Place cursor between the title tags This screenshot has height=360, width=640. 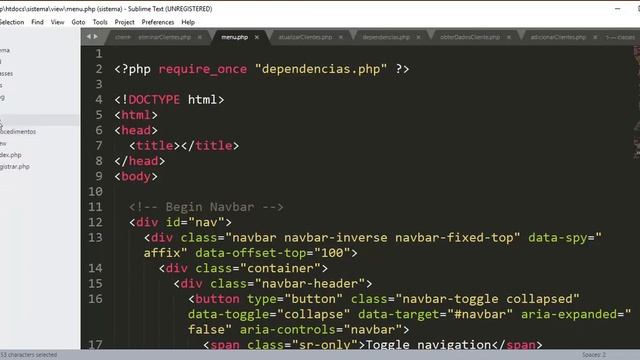[x=180, y=146]
